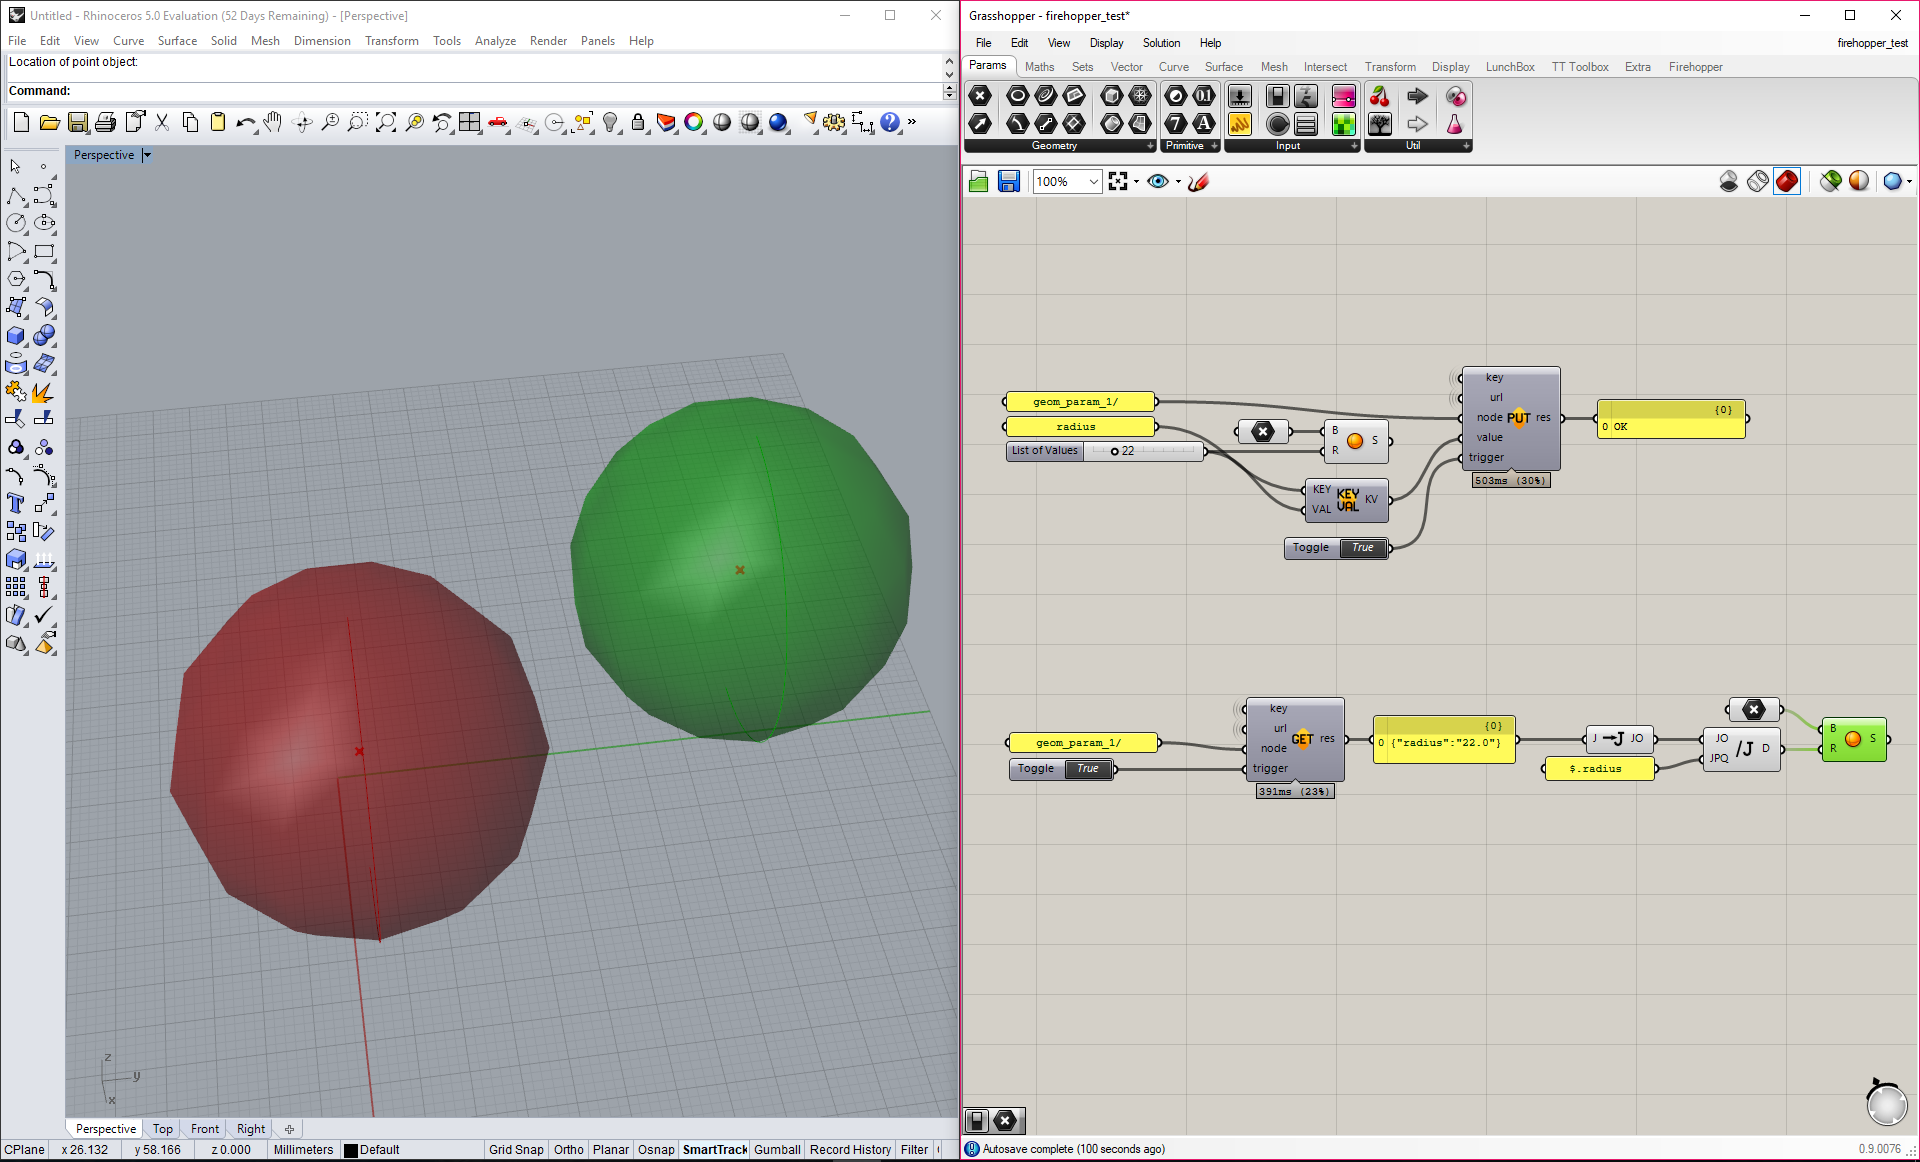Click the red car icon in Rhino toolbar
This screenshot has height=1162, width=1920.
(x=498, y=123)
